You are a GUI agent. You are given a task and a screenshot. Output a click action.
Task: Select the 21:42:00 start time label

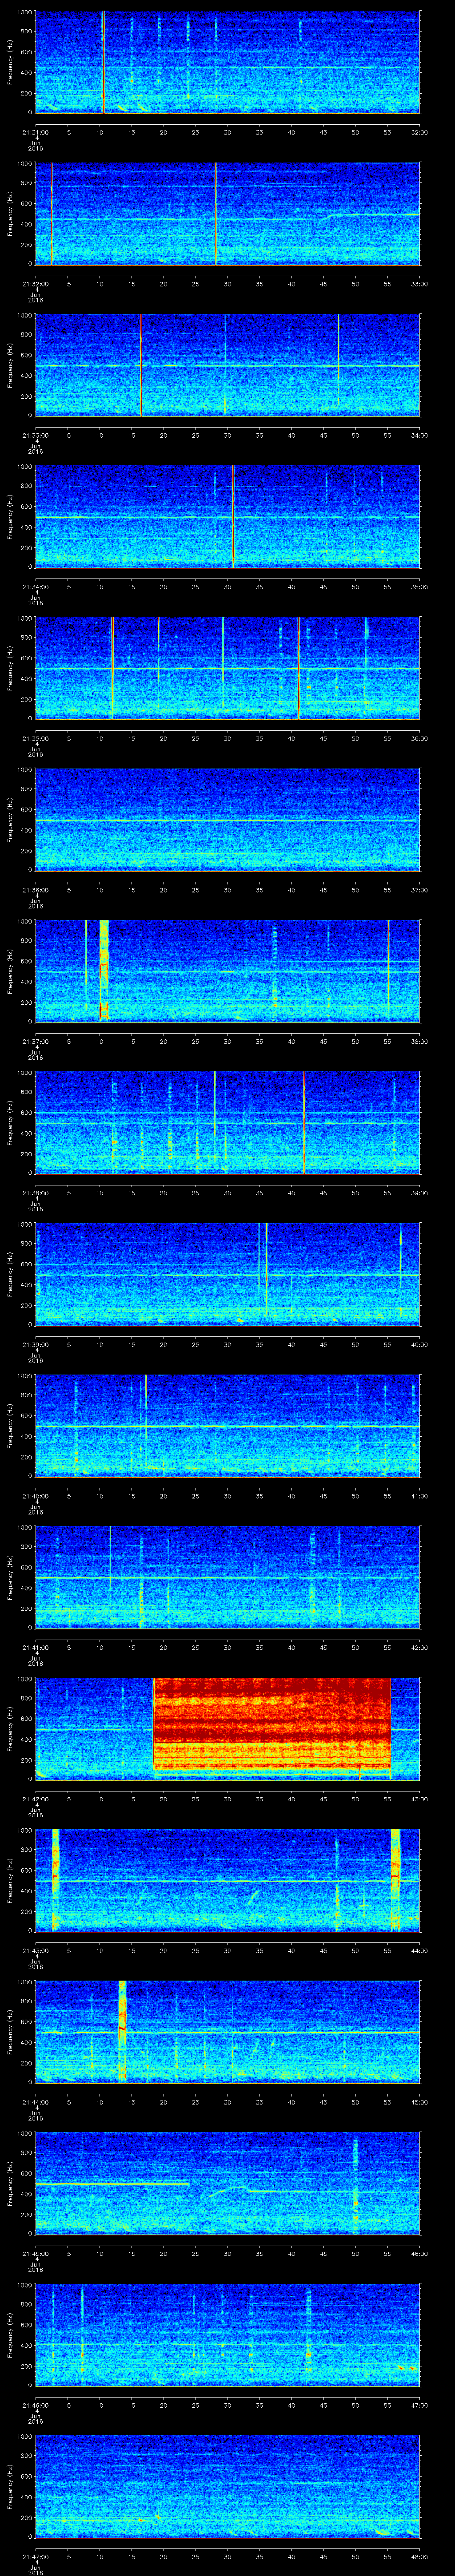pyautogui.click(x=35, y=1799)
